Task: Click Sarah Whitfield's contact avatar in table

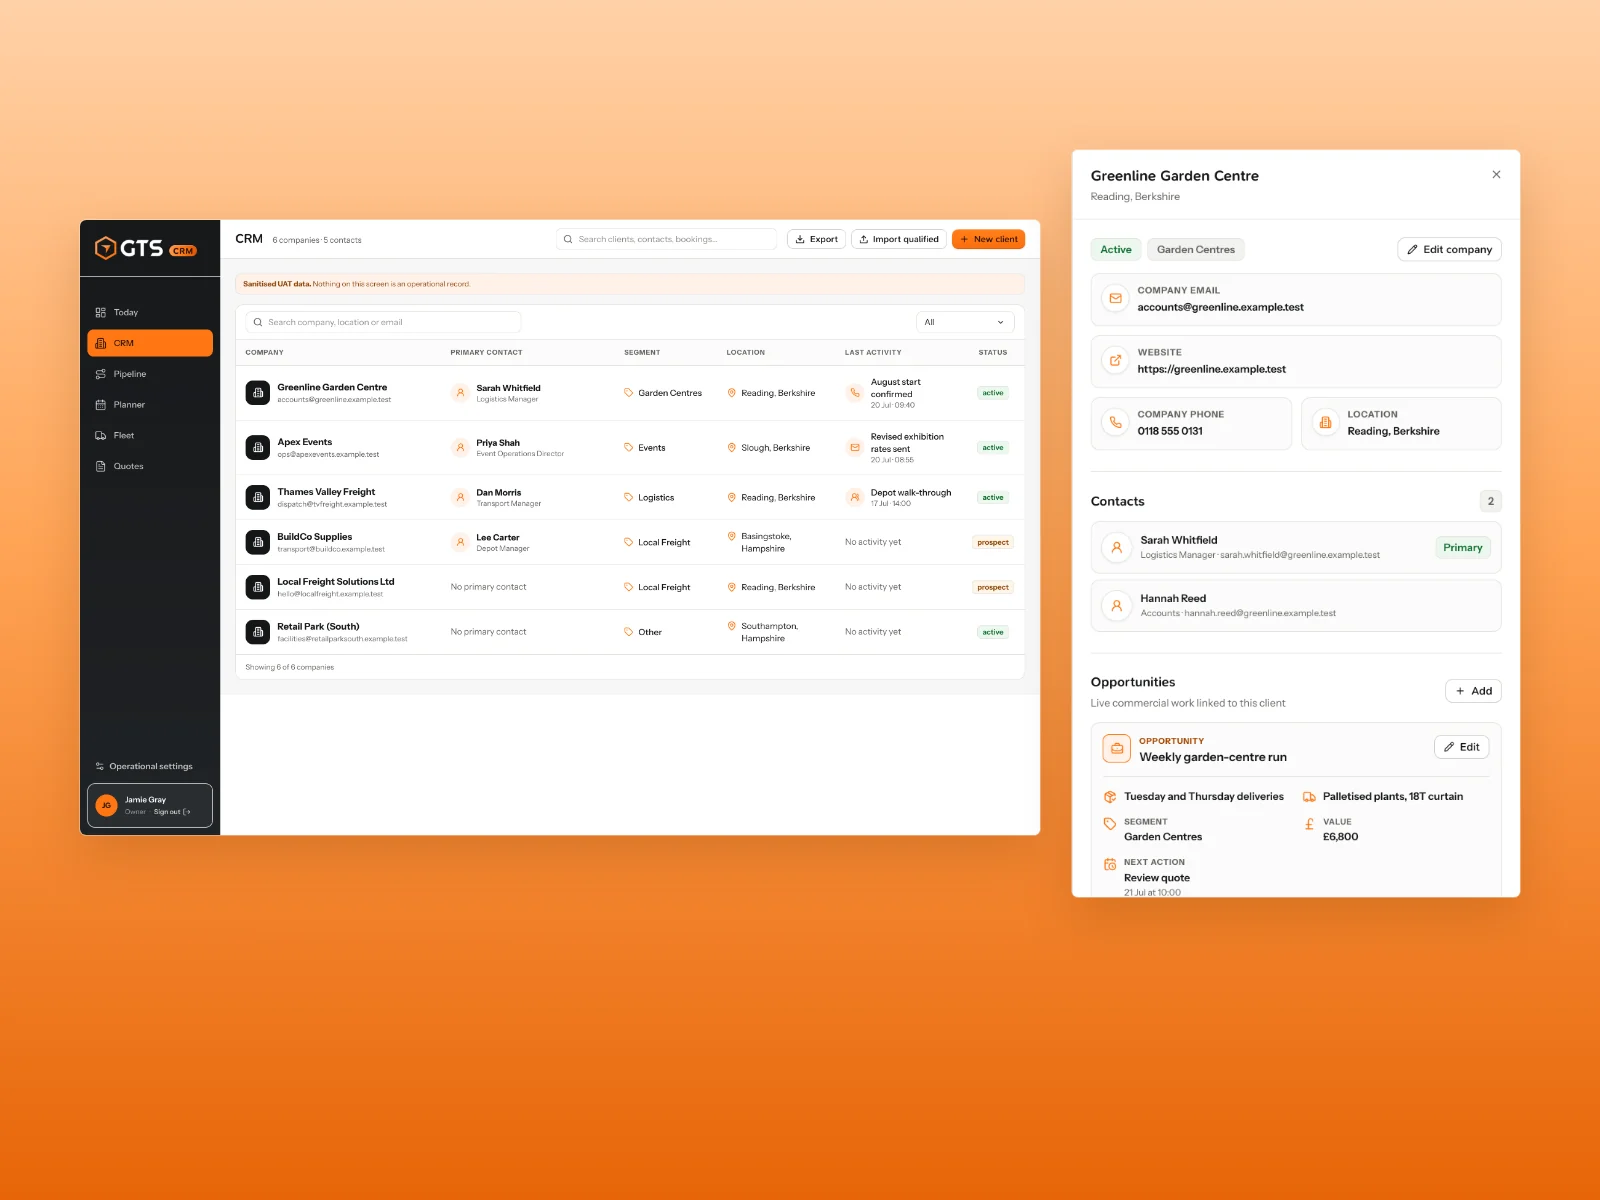Action: click(460, 393)
